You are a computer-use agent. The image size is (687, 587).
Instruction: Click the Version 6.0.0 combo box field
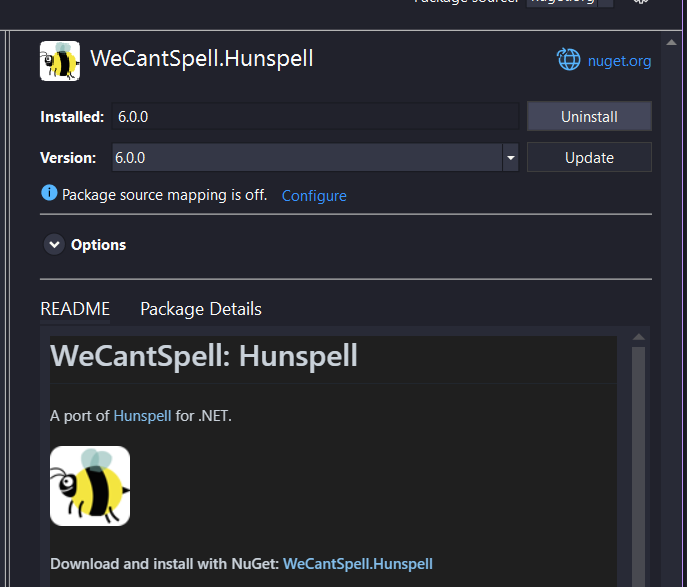pyautogui.click(x=315, y=158)
